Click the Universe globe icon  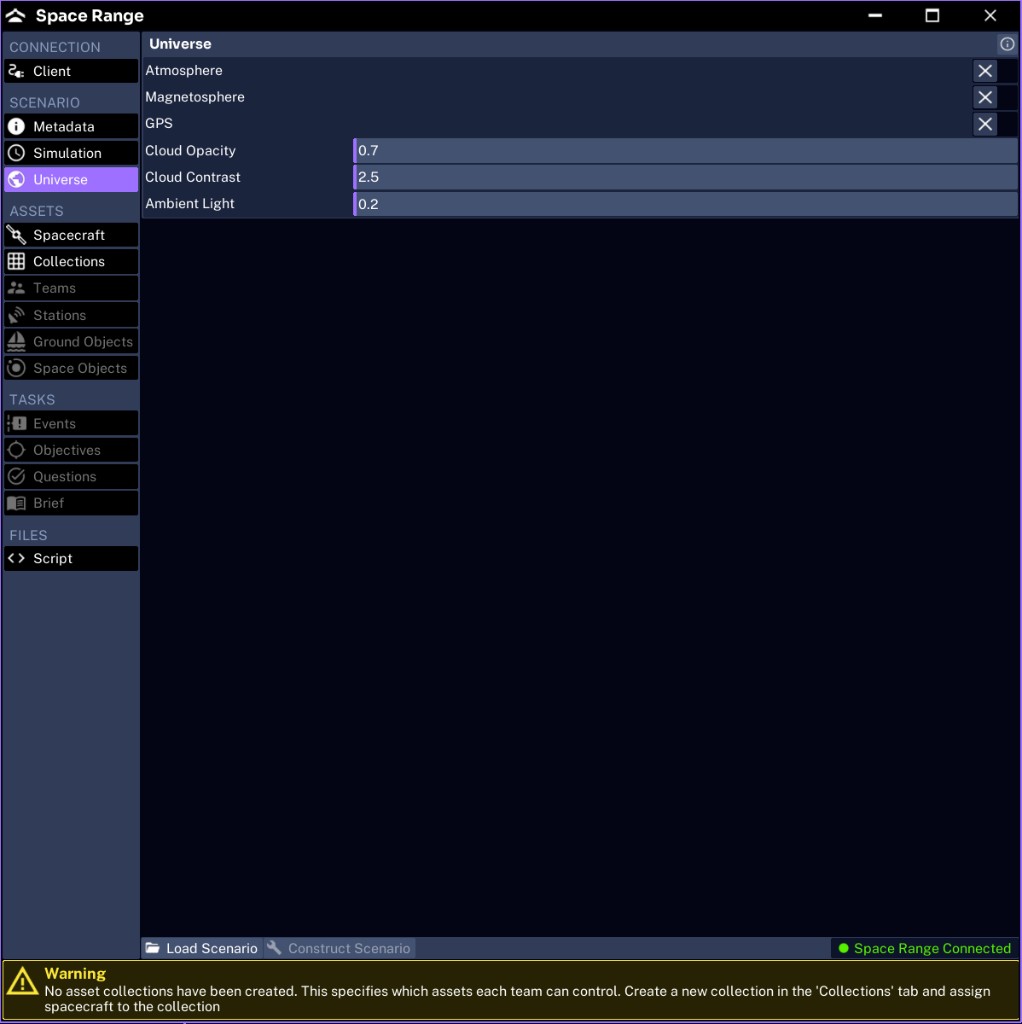coord(16,180)
